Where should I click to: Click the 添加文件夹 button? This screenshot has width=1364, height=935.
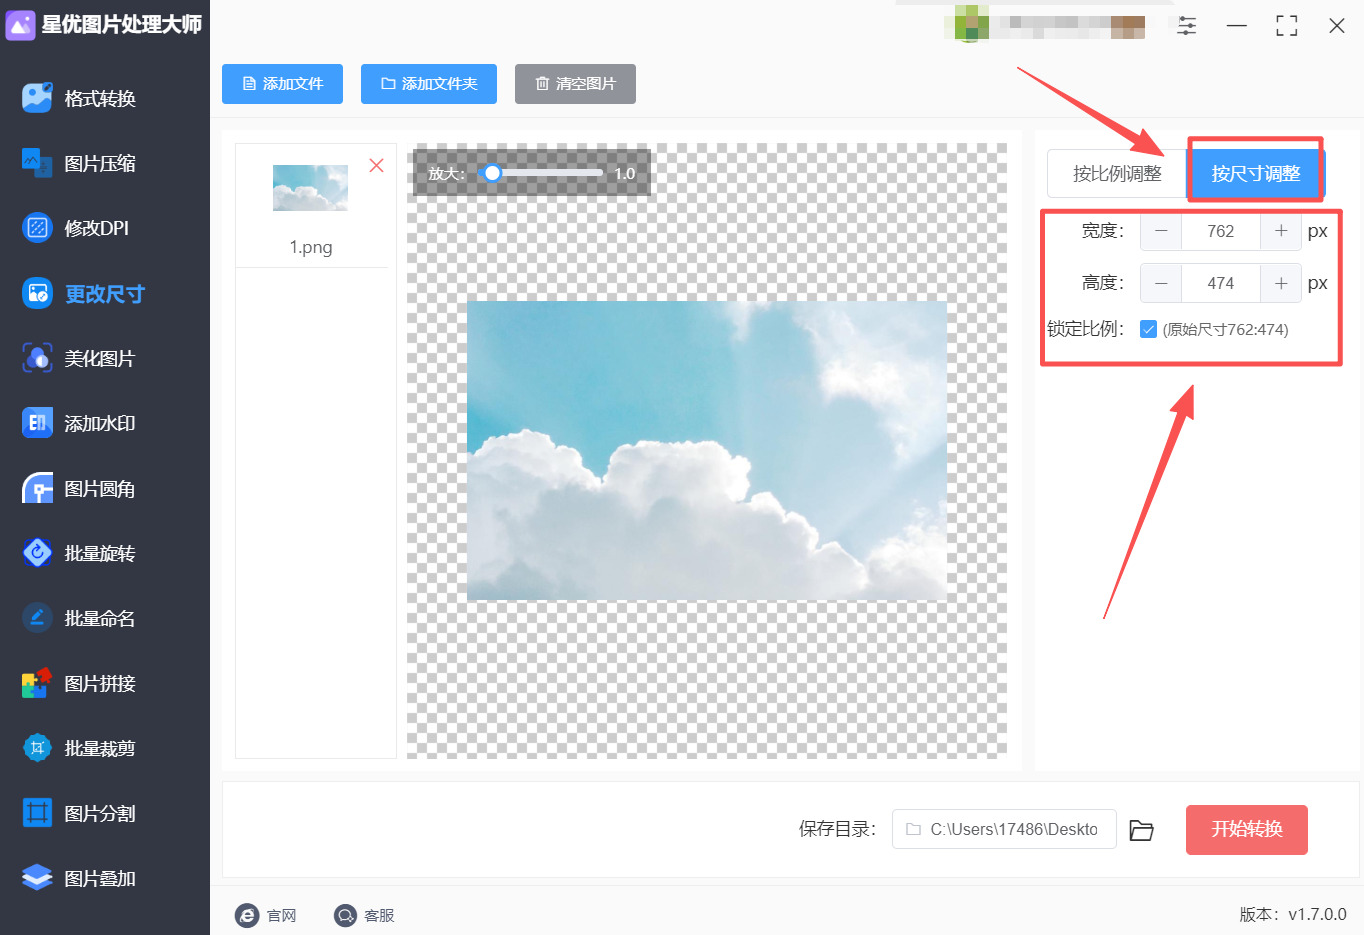pyautogui.click(x=429, y=84)
